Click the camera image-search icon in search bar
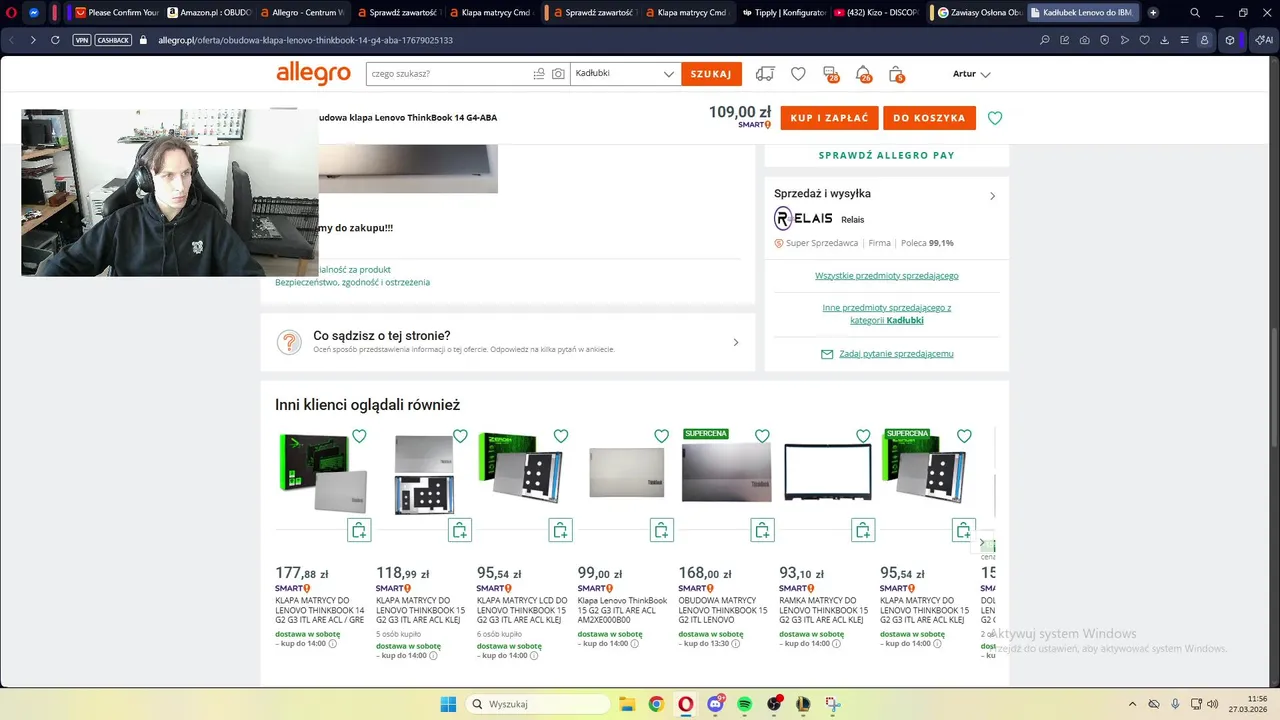Screen dimensions: 1280x720 558,74
